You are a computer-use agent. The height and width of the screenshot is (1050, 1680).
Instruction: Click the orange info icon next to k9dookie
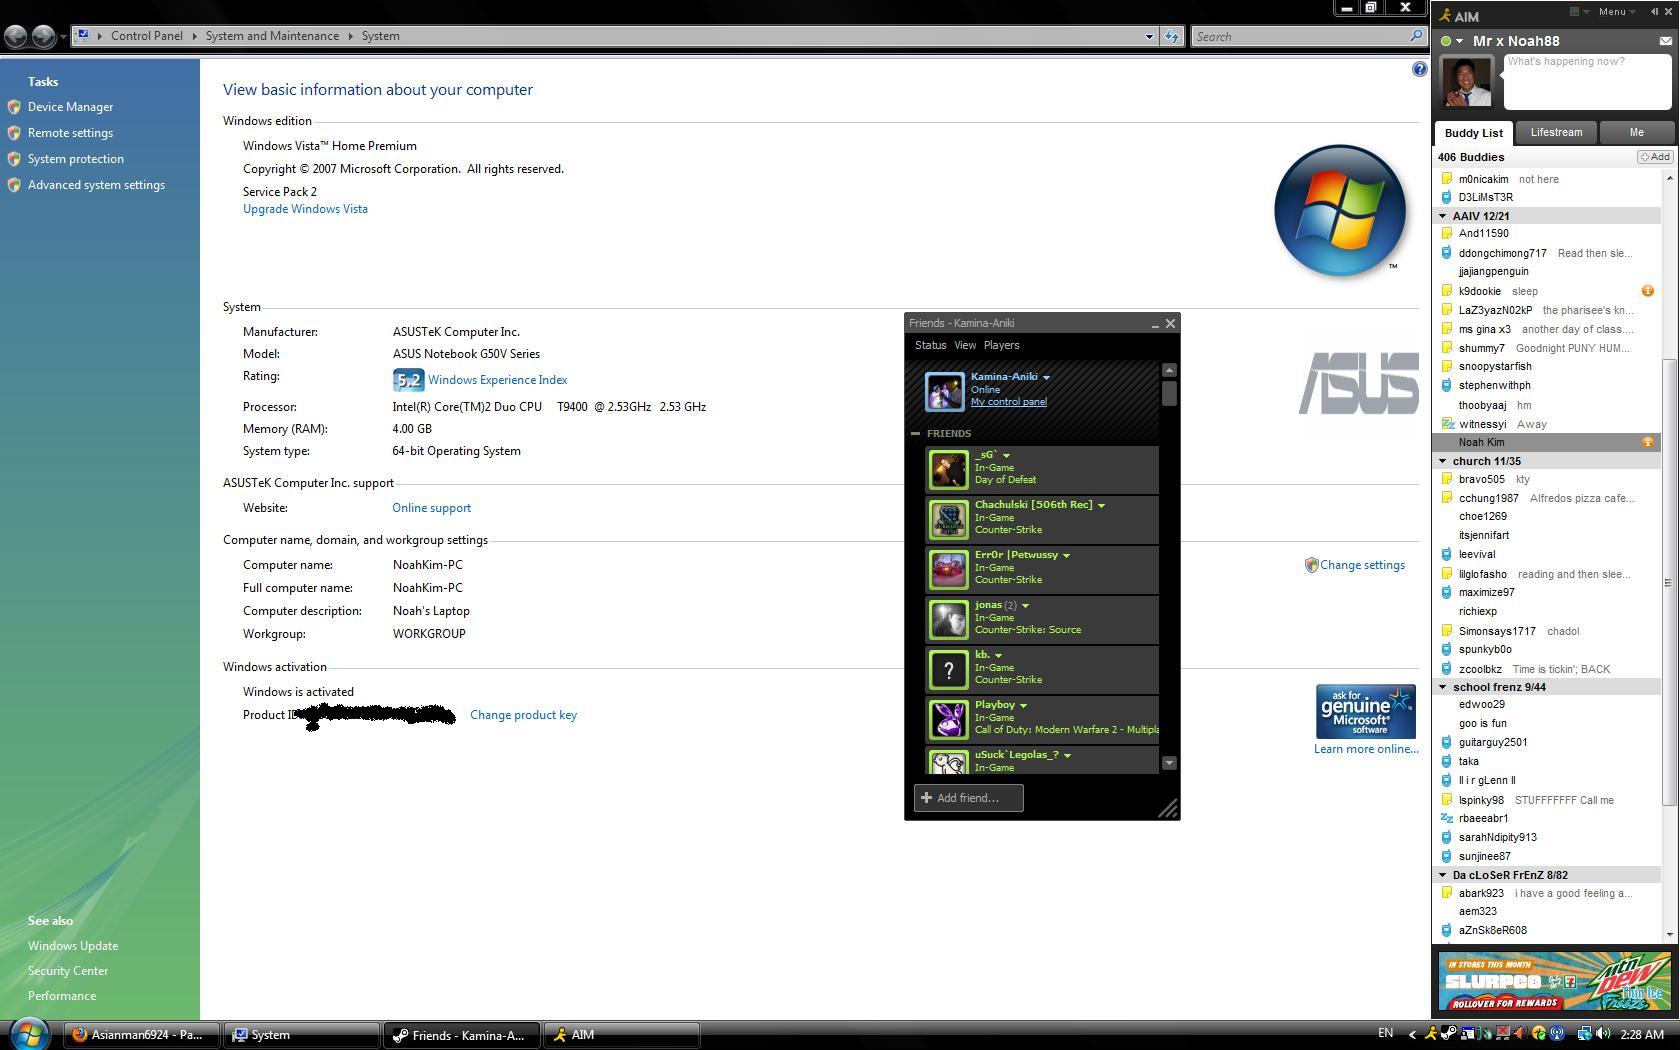coord(1647,291)
